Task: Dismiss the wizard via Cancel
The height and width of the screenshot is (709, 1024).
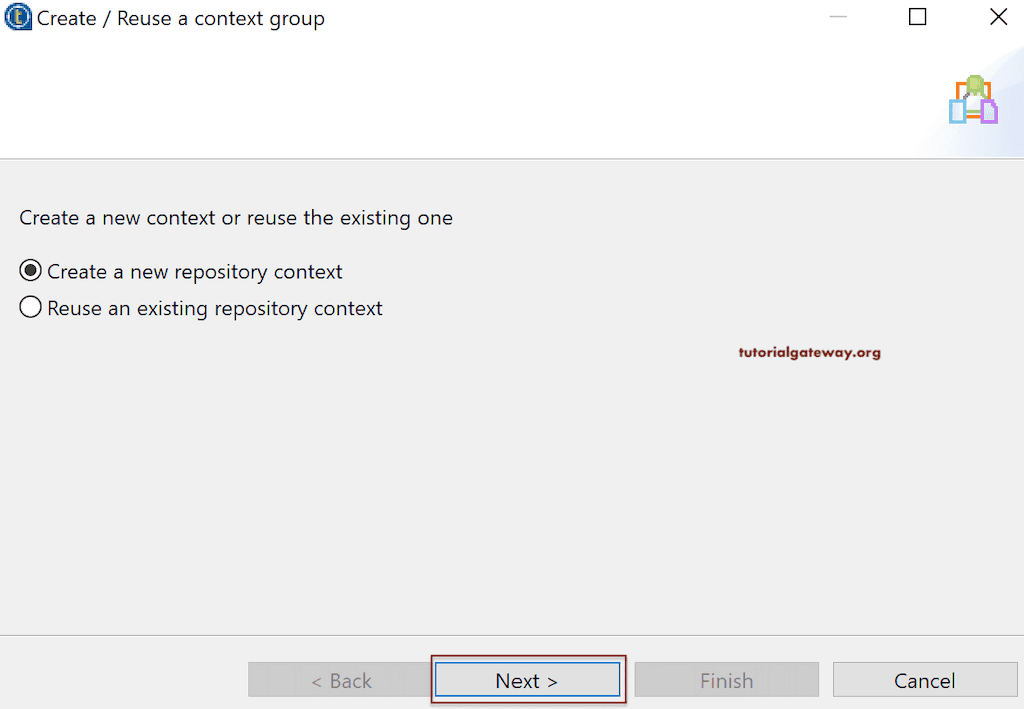Action: [924, 680]
